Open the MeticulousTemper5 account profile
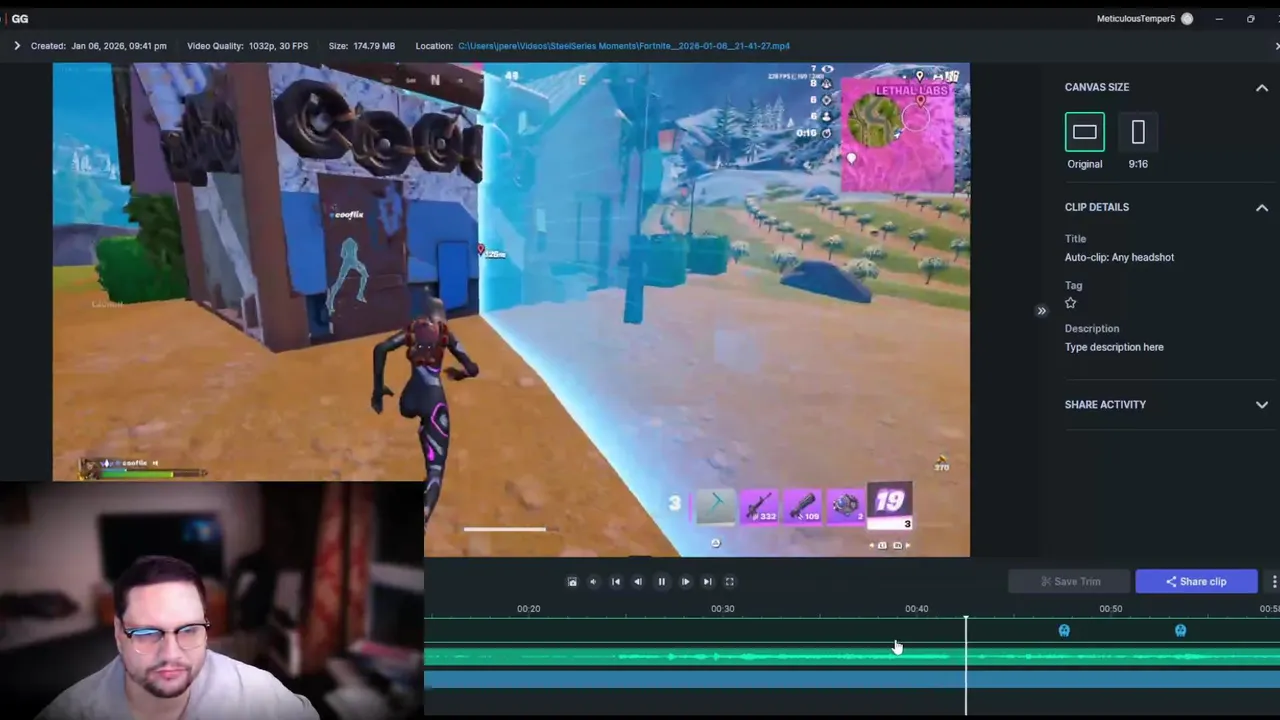Viewport: 1280px width, 720px height. (x=1144, y=19)
